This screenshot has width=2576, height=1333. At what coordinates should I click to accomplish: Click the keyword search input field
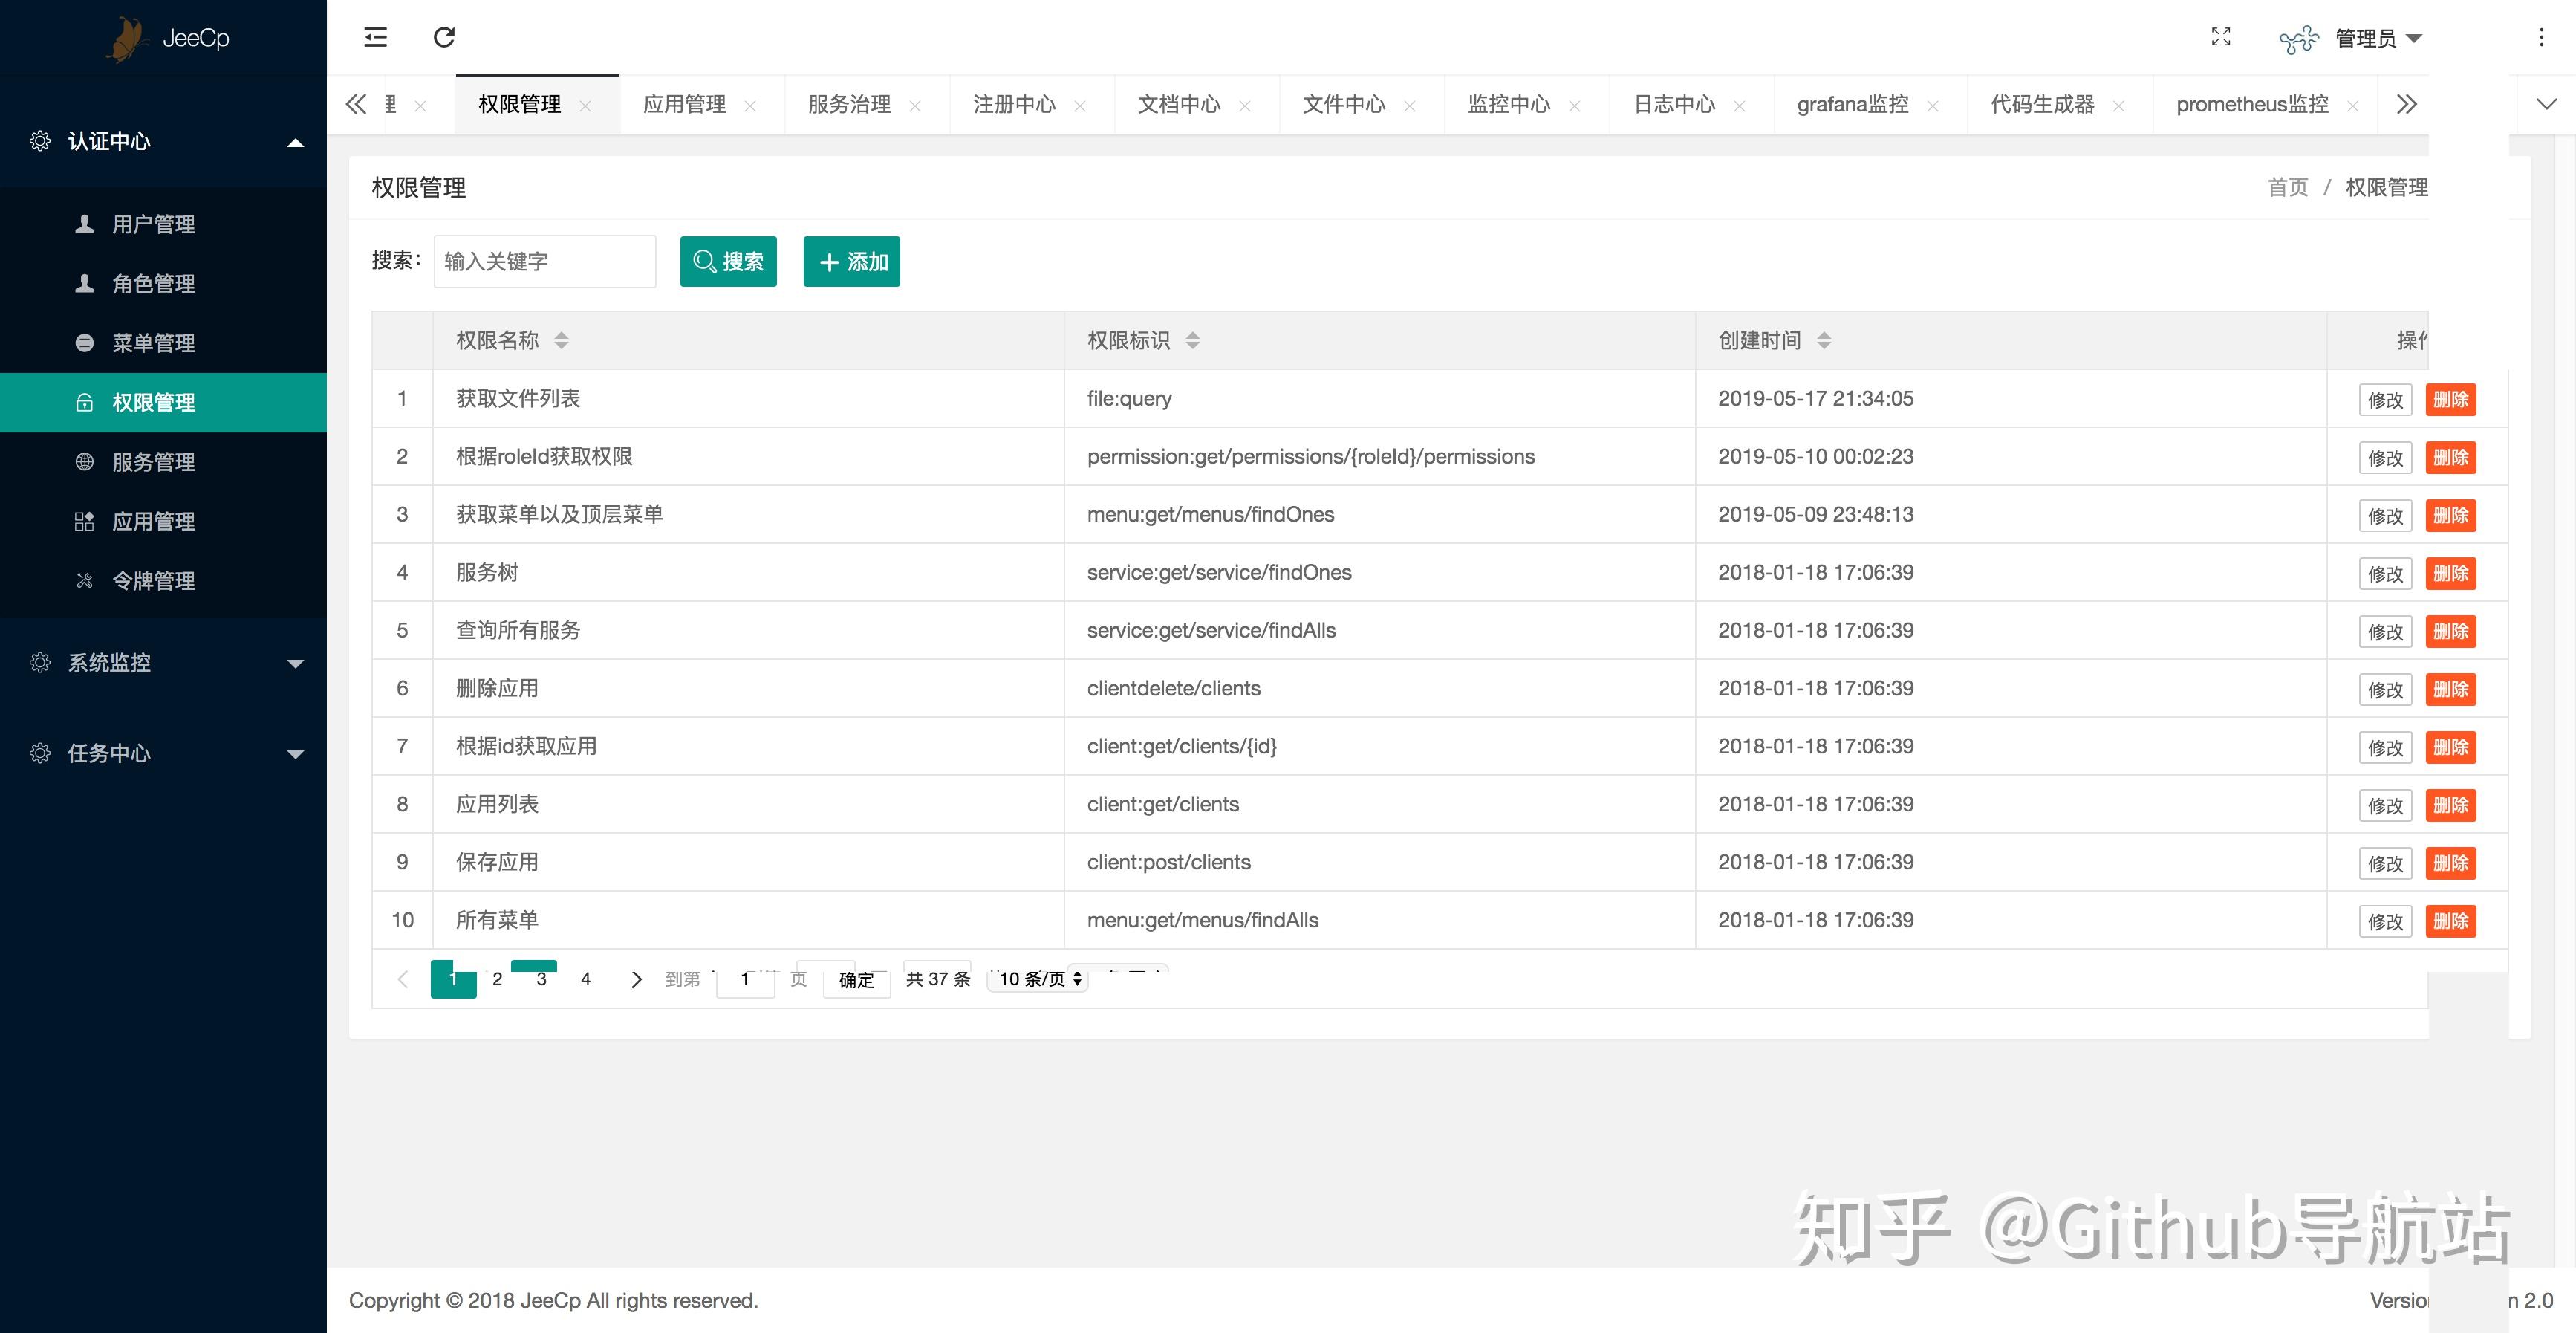[544, 261]
